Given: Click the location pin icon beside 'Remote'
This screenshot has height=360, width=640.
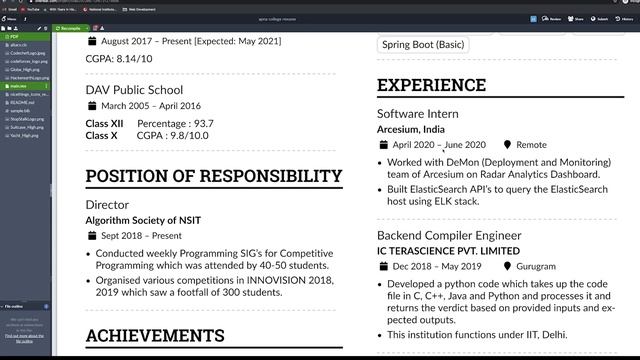Looking at the screenshot, I should [x=507, y=144].
